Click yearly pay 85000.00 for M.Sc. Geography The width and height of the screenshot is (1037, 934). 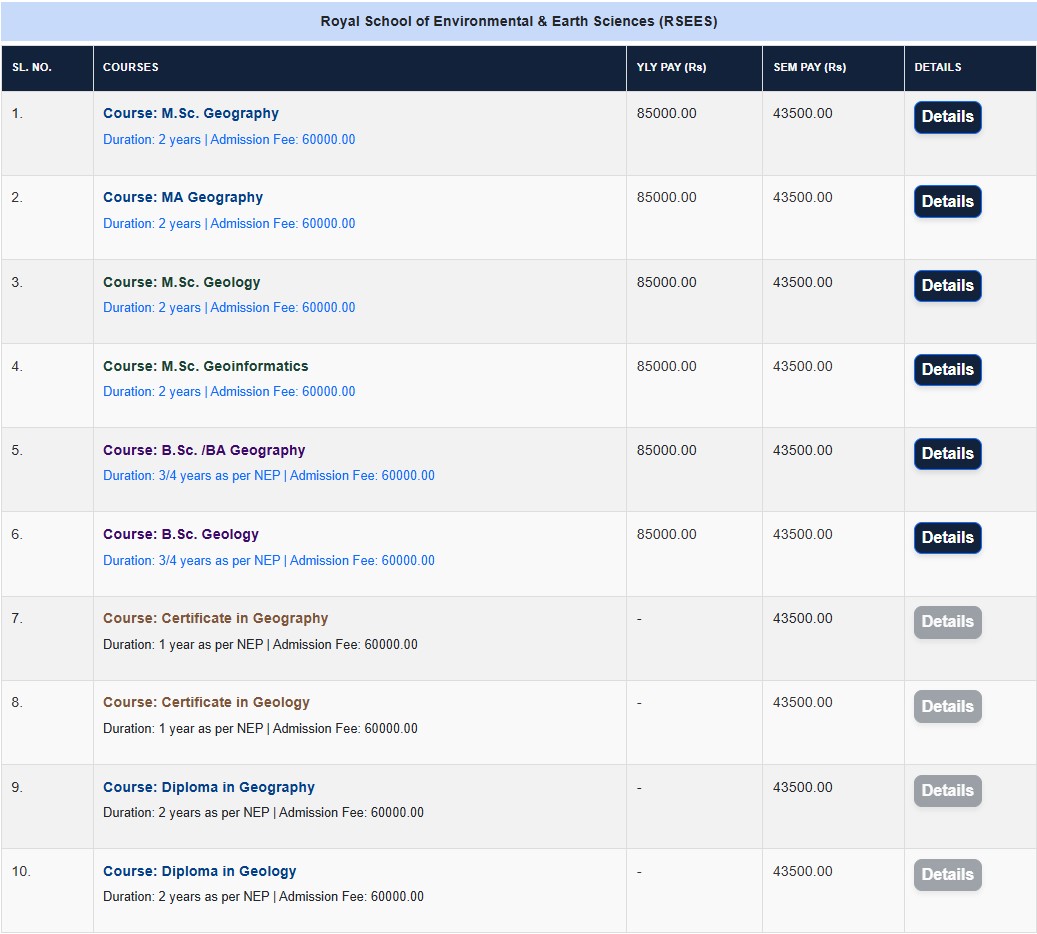[x=666, y=113]
